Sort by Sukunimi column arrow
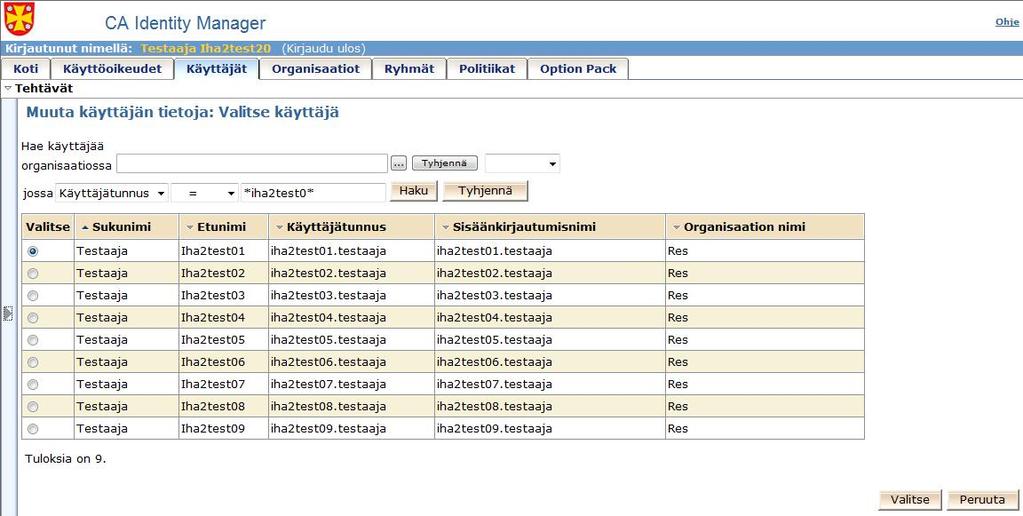 tap(85, 227)
